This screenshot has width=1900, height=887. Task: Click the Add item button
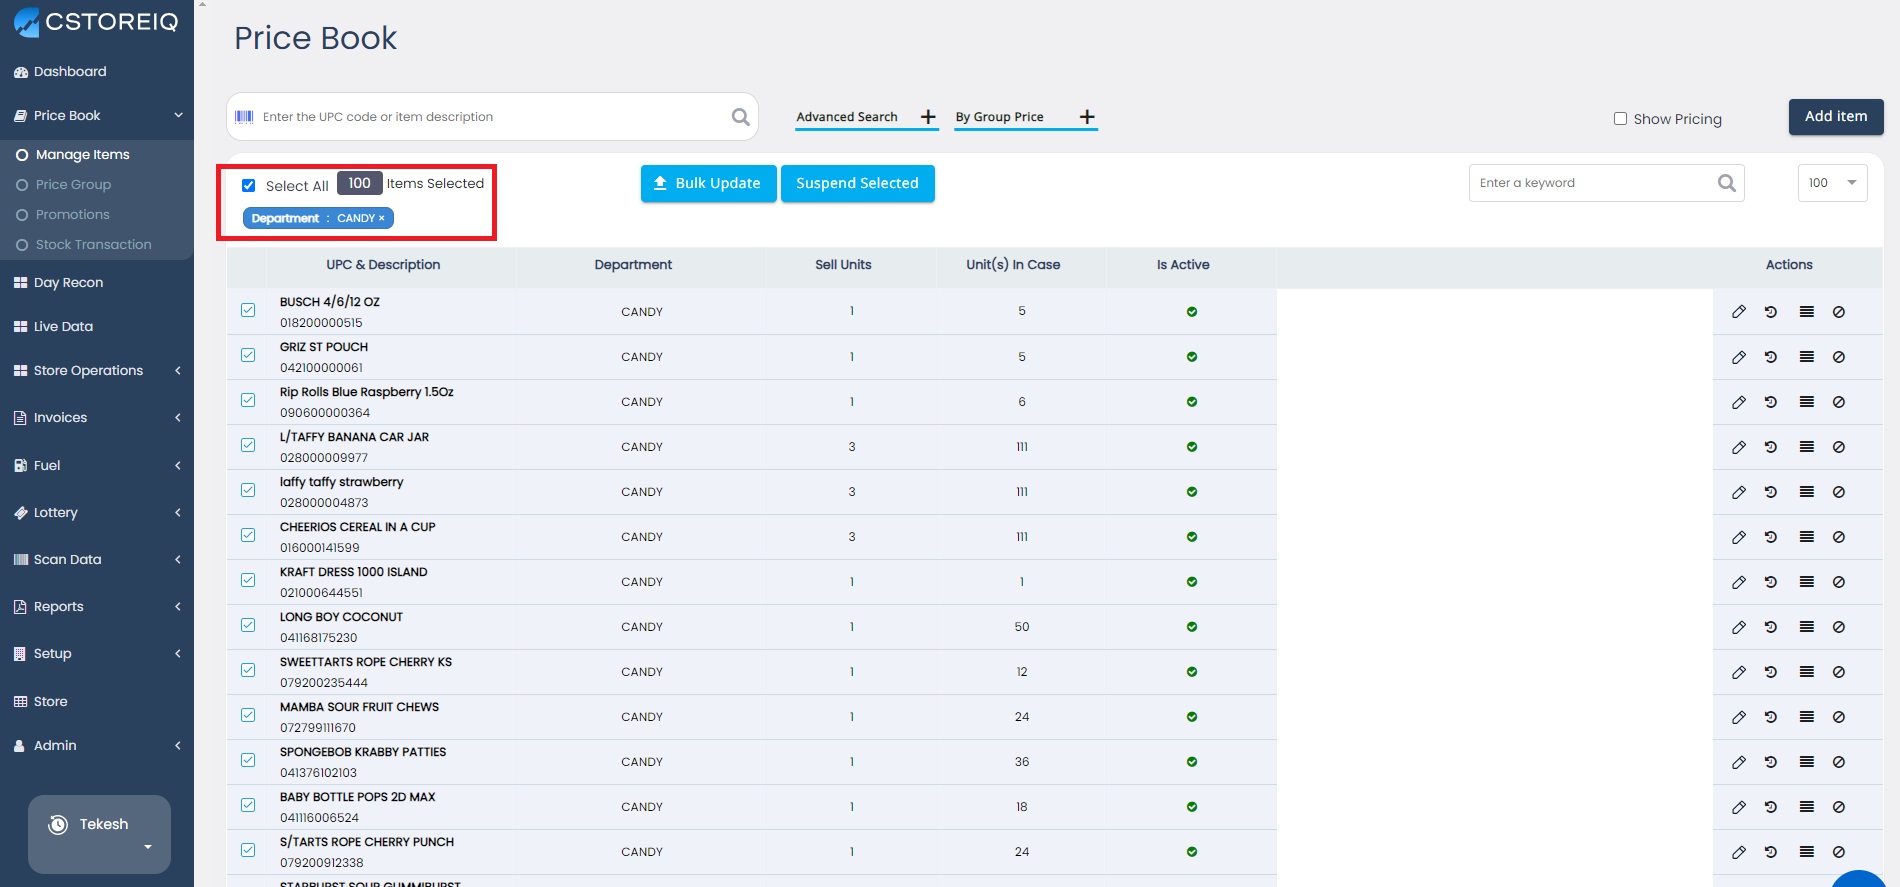tap(1836, 117)
